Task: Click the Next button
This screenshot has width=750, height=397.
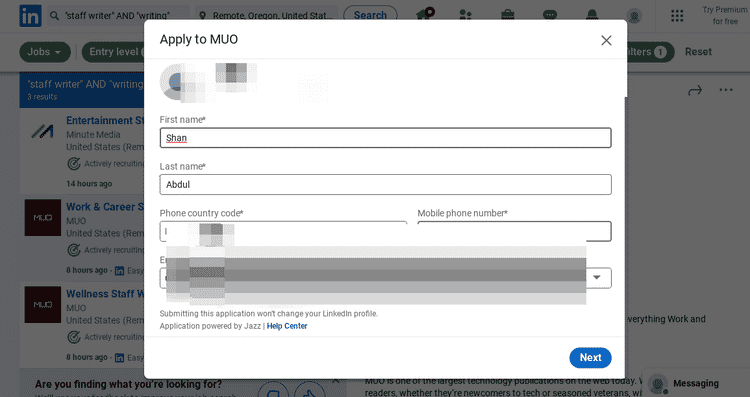Action: tap(590, 358)
